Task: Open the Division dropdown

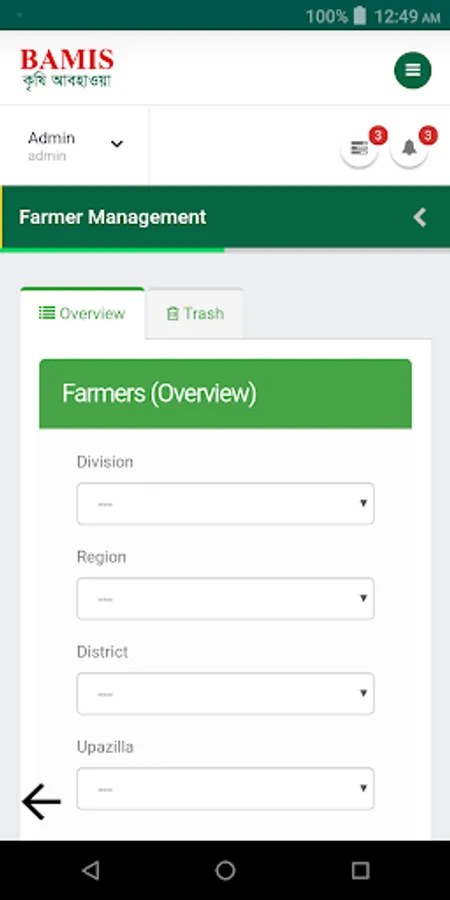Action: pos(225,503)
